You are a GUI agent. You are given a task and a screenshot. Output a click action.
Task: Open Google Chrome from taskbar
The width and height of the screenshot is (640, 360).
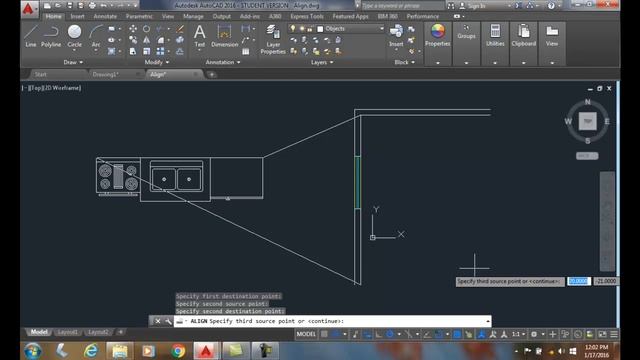[178, 351]
